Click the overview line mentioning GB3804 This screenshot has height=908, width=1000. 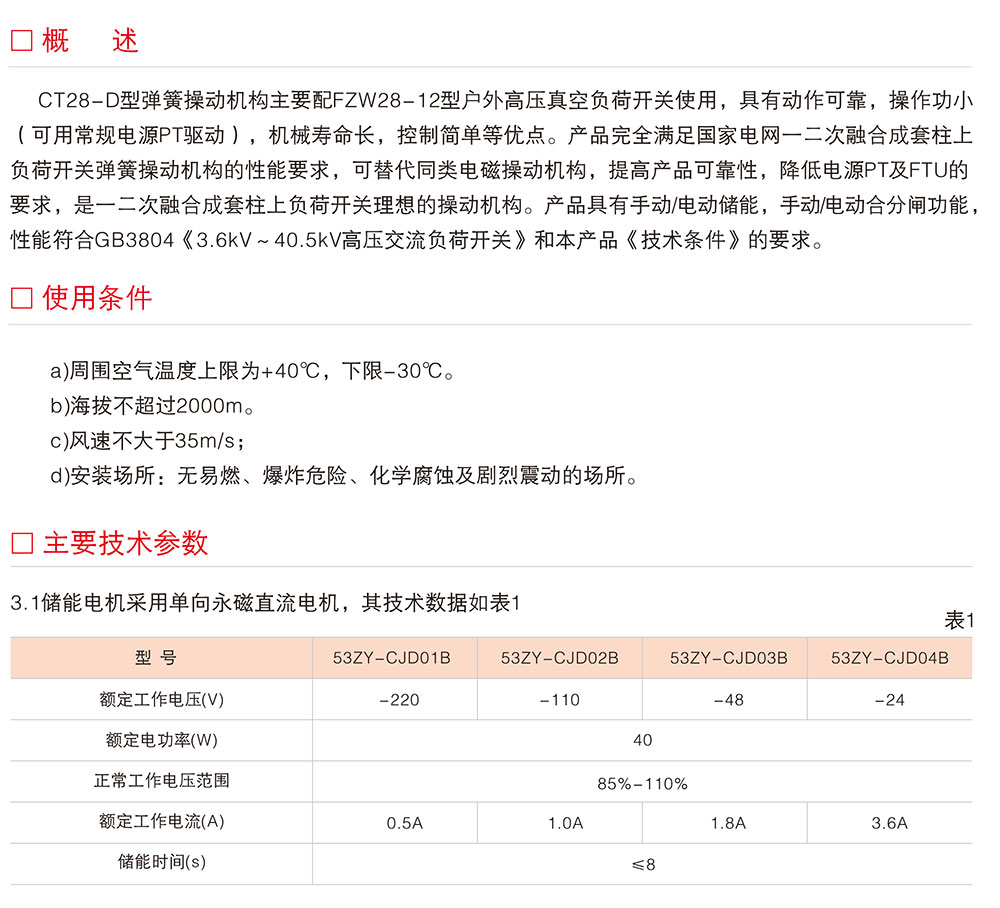coord(418,240)
